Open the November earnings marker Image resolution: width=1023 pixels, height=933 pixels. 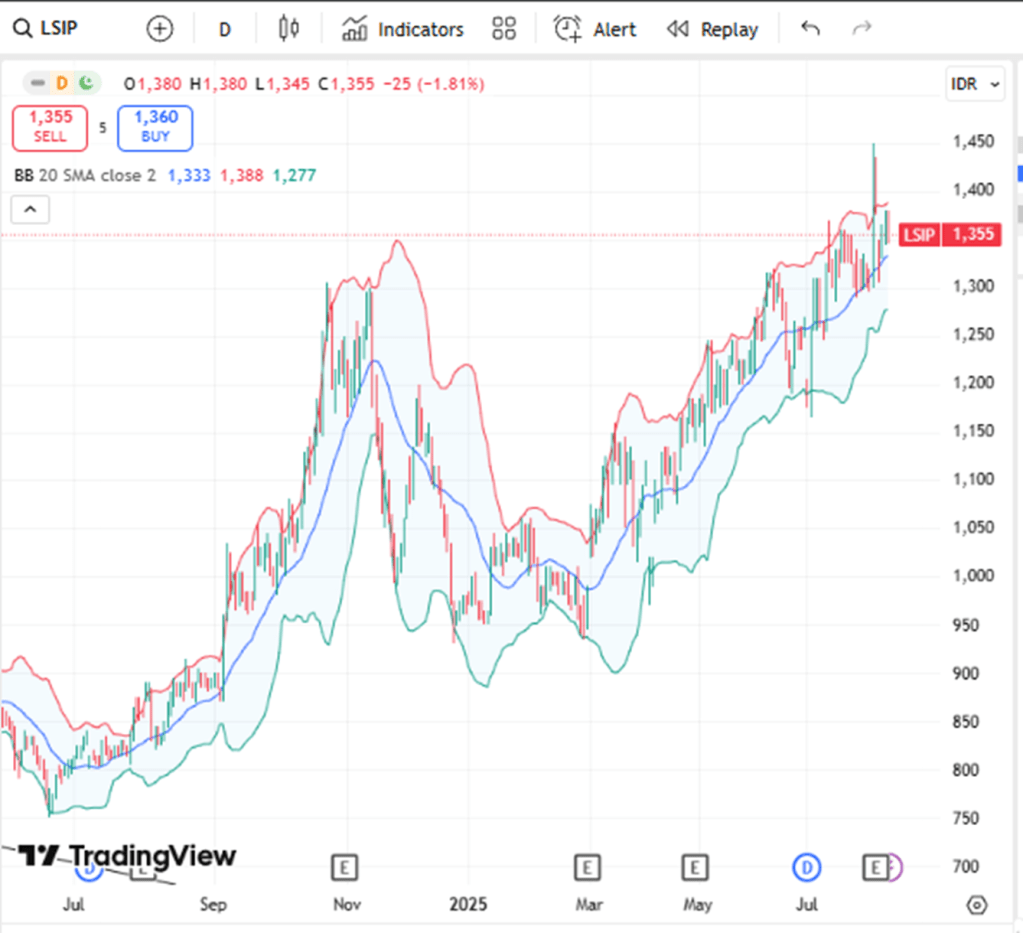[346, 867]
